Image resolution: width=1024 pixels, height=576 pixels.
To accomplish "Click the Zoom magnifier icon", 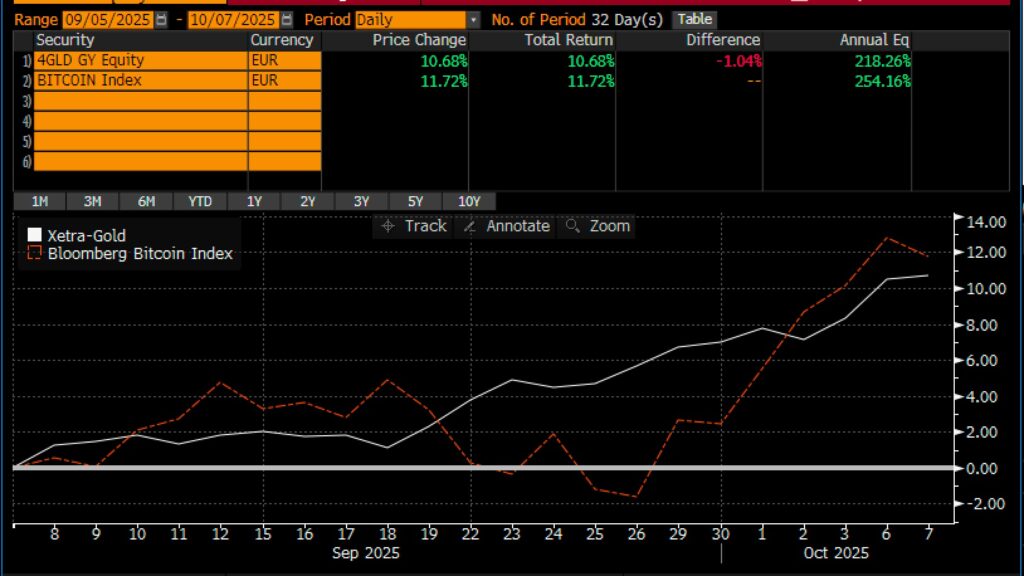I will 573,227.
